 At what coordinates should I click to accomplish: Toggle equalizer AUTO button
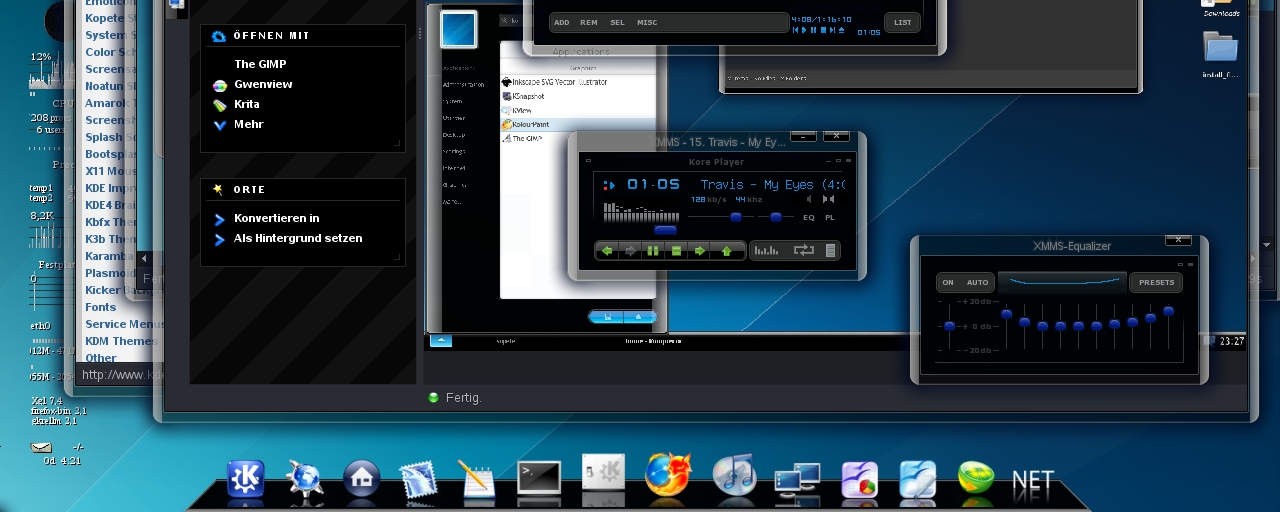pyautogui.click(x=977, y=282)
